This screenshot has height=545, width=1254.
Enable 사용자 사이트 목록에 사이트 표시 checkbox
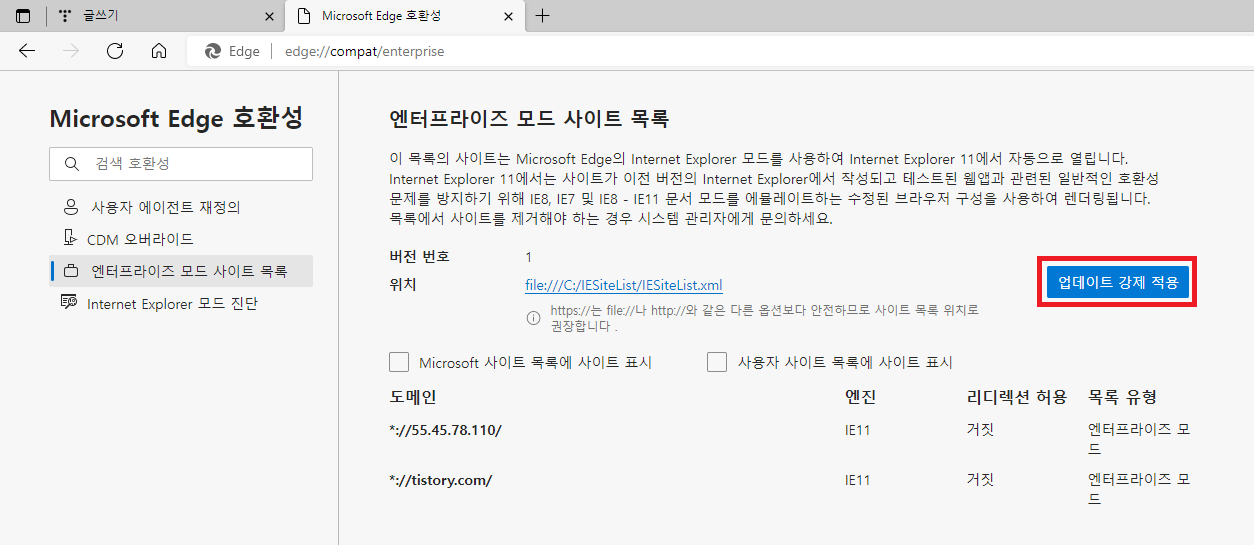[717, 362]
